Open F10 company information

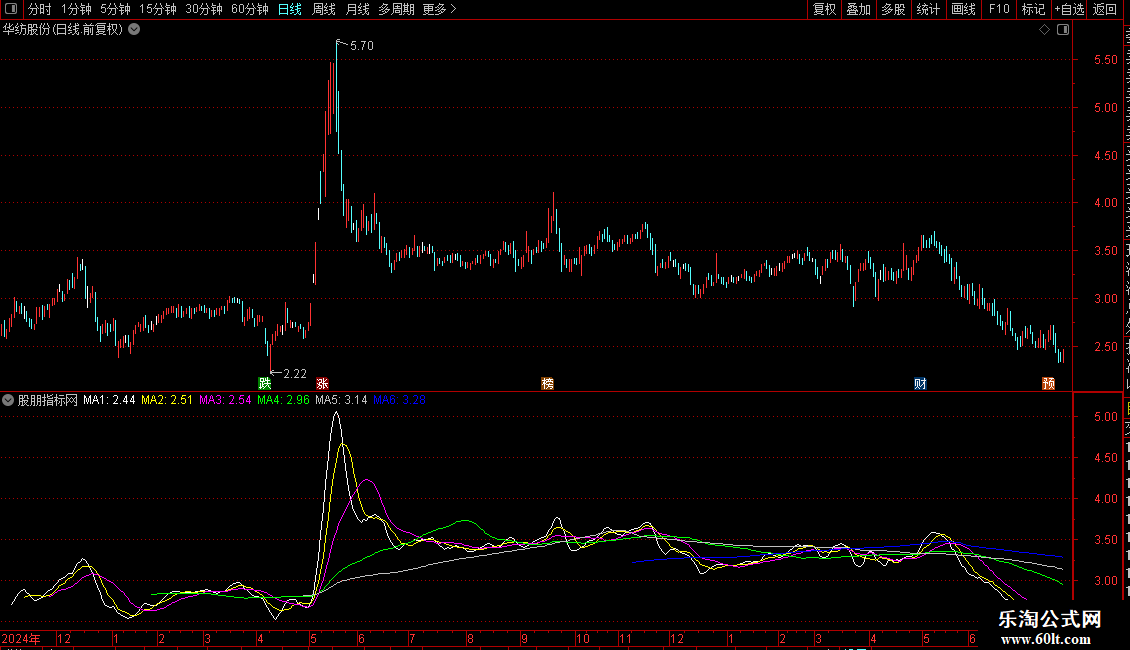(999, 9)
